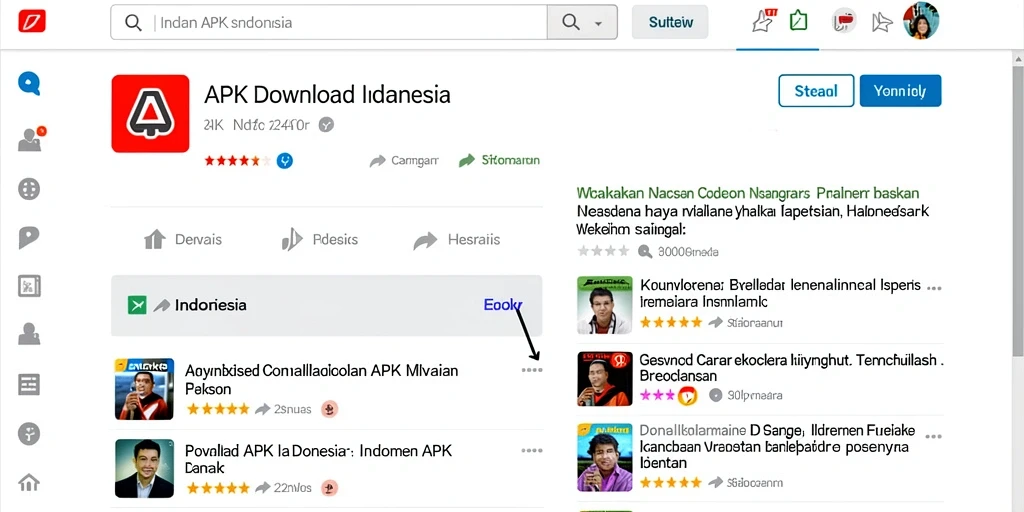
Task: Open options menu for 'Kounvlorena: Bvelladar' item
Action: point(934,287)
